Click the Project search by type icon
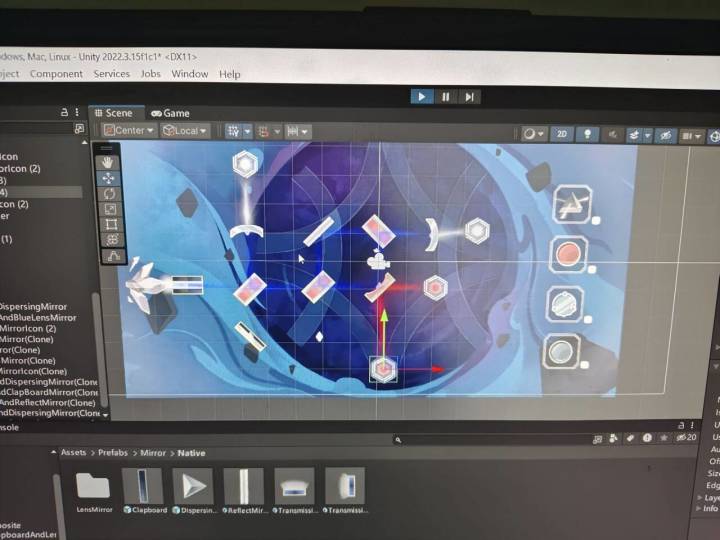The image size is (720, 540). coord(613,439)
